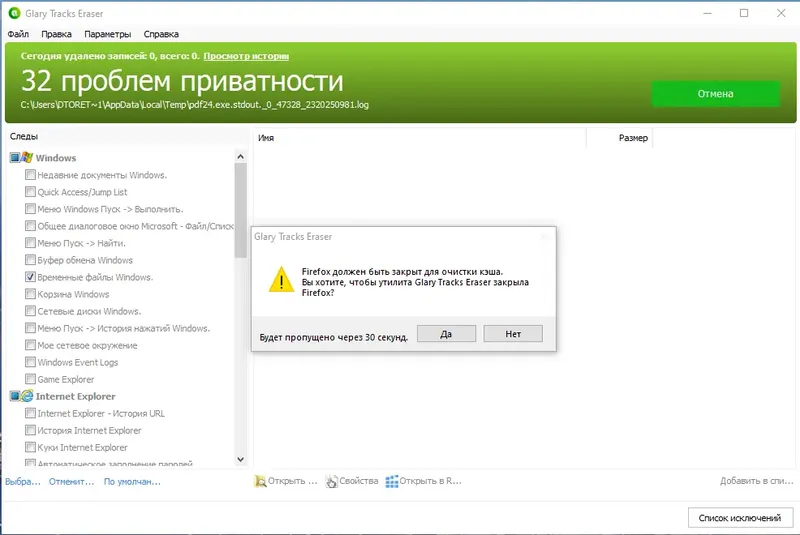Open Список исключений button
This screenshot has width=800, height=535.
pos(740,518)
